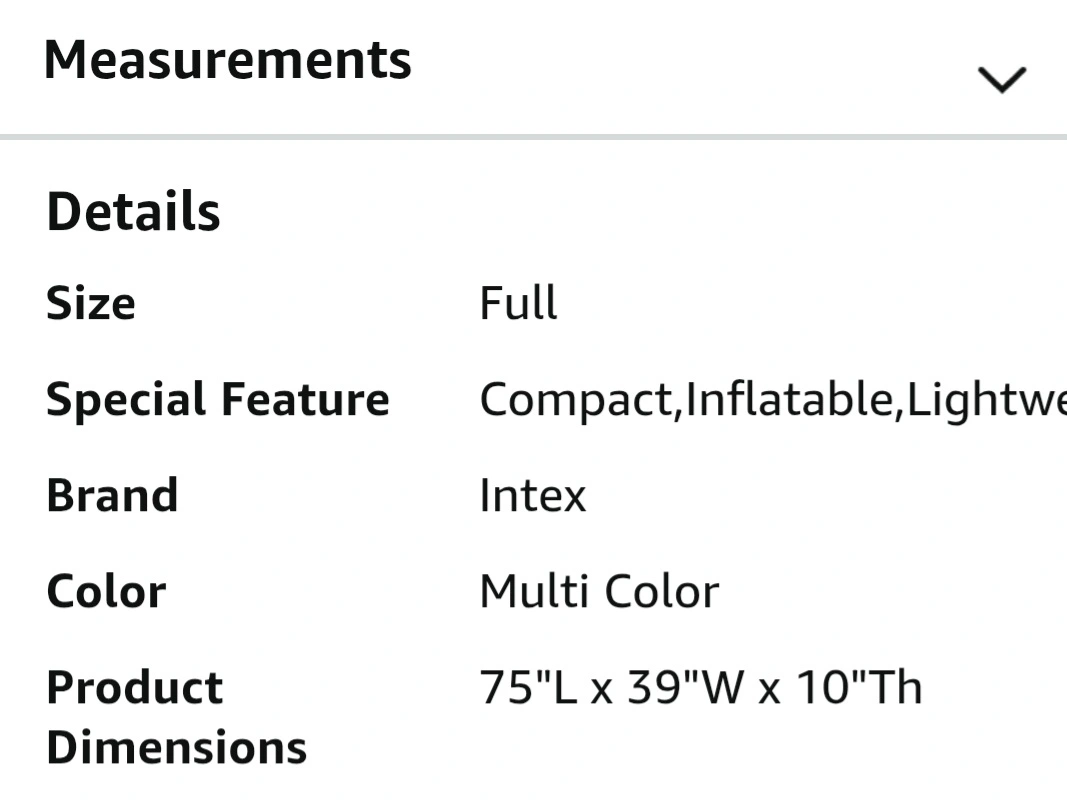Click the 10"Th thickness text
Screen dimensions: 1067x800
(859, 687)
